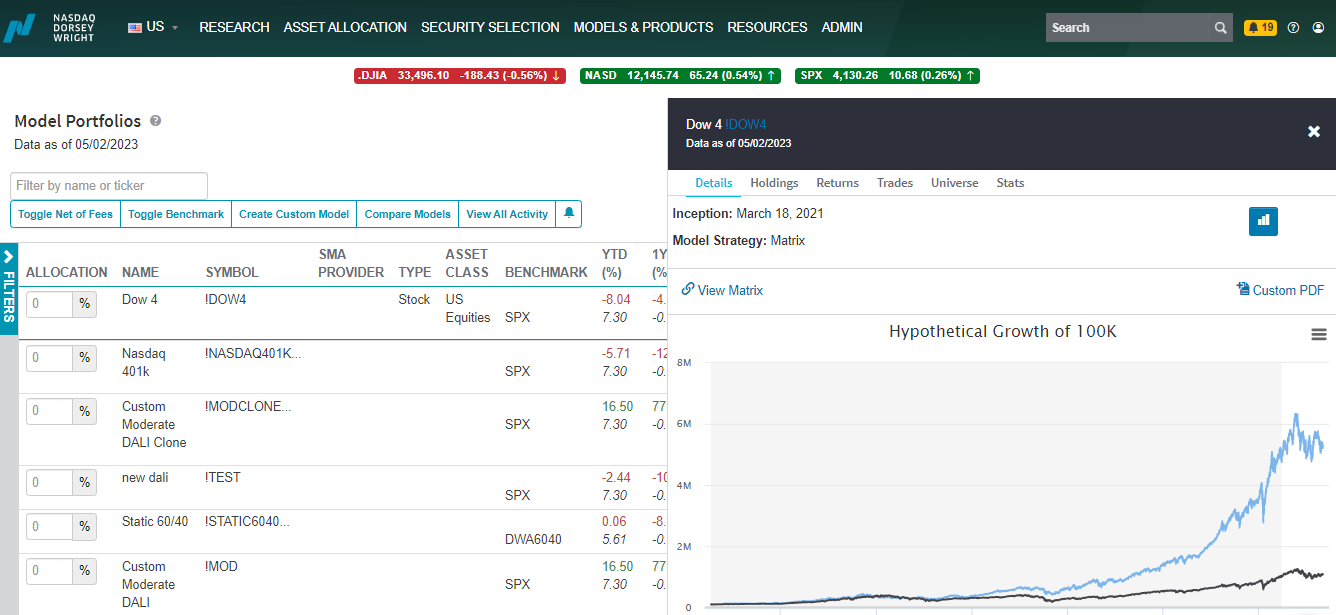This screenshot has width=1336, height=615.
Task: Open the chart hamburger menu icon
Action: [x=1319, y=335]
